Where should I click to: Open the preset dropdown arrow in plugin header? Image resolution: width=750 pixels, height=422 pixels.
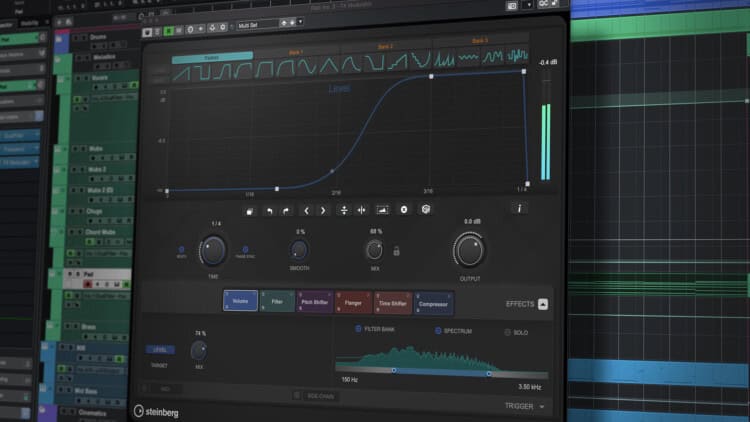coord(300,22)
